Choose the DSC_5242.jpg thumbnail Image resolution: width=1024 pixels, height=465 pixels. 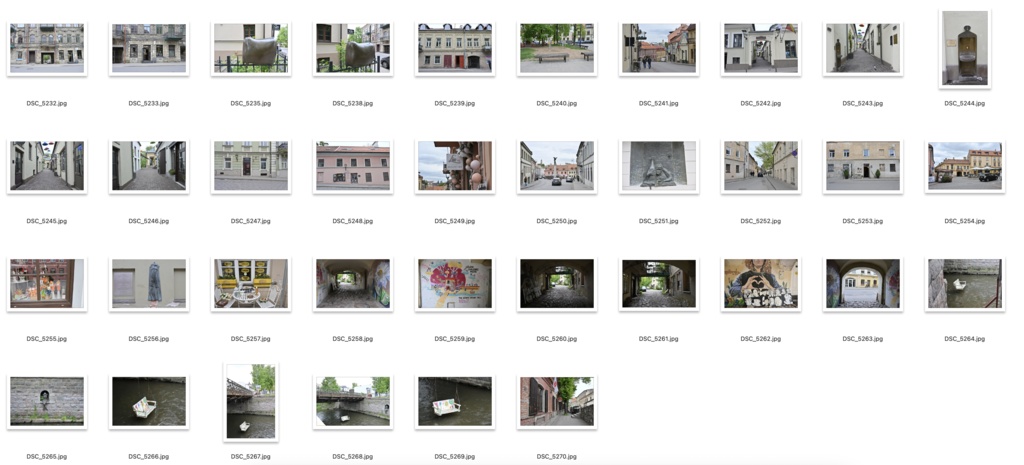pos(761,49)
